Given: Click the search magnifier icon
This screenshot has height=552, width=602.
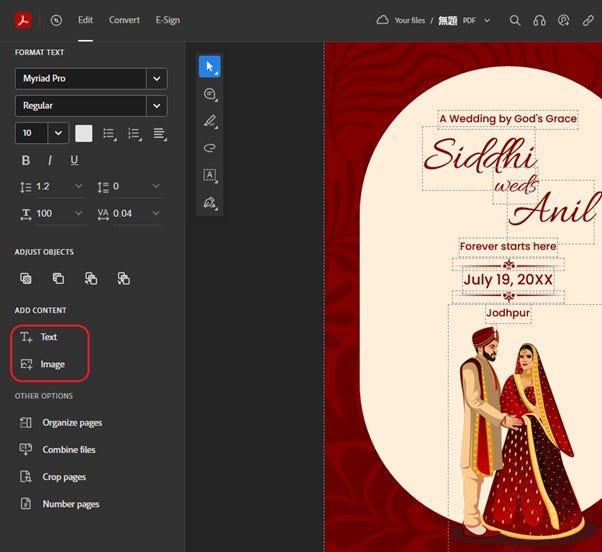Looking at the screenshot, I should 515,20.
